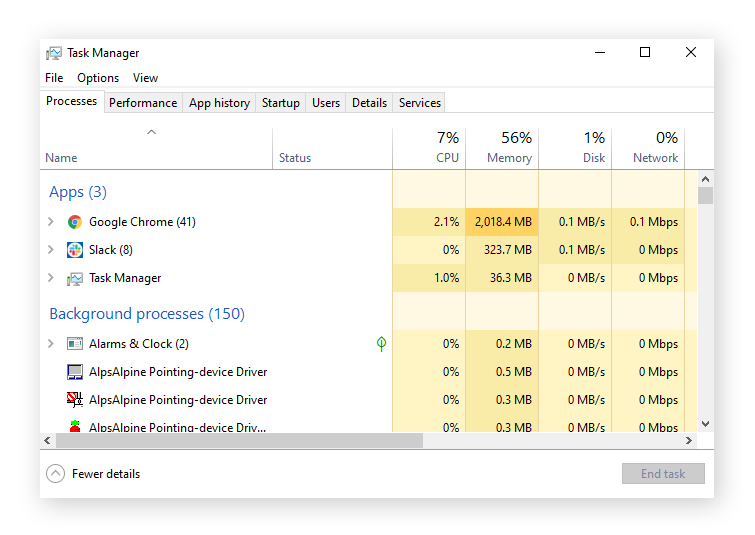Image resolution: width=755 pixels, height=535 pixels.
Task: Expand the Slack process group
Action: click(51, 250)
